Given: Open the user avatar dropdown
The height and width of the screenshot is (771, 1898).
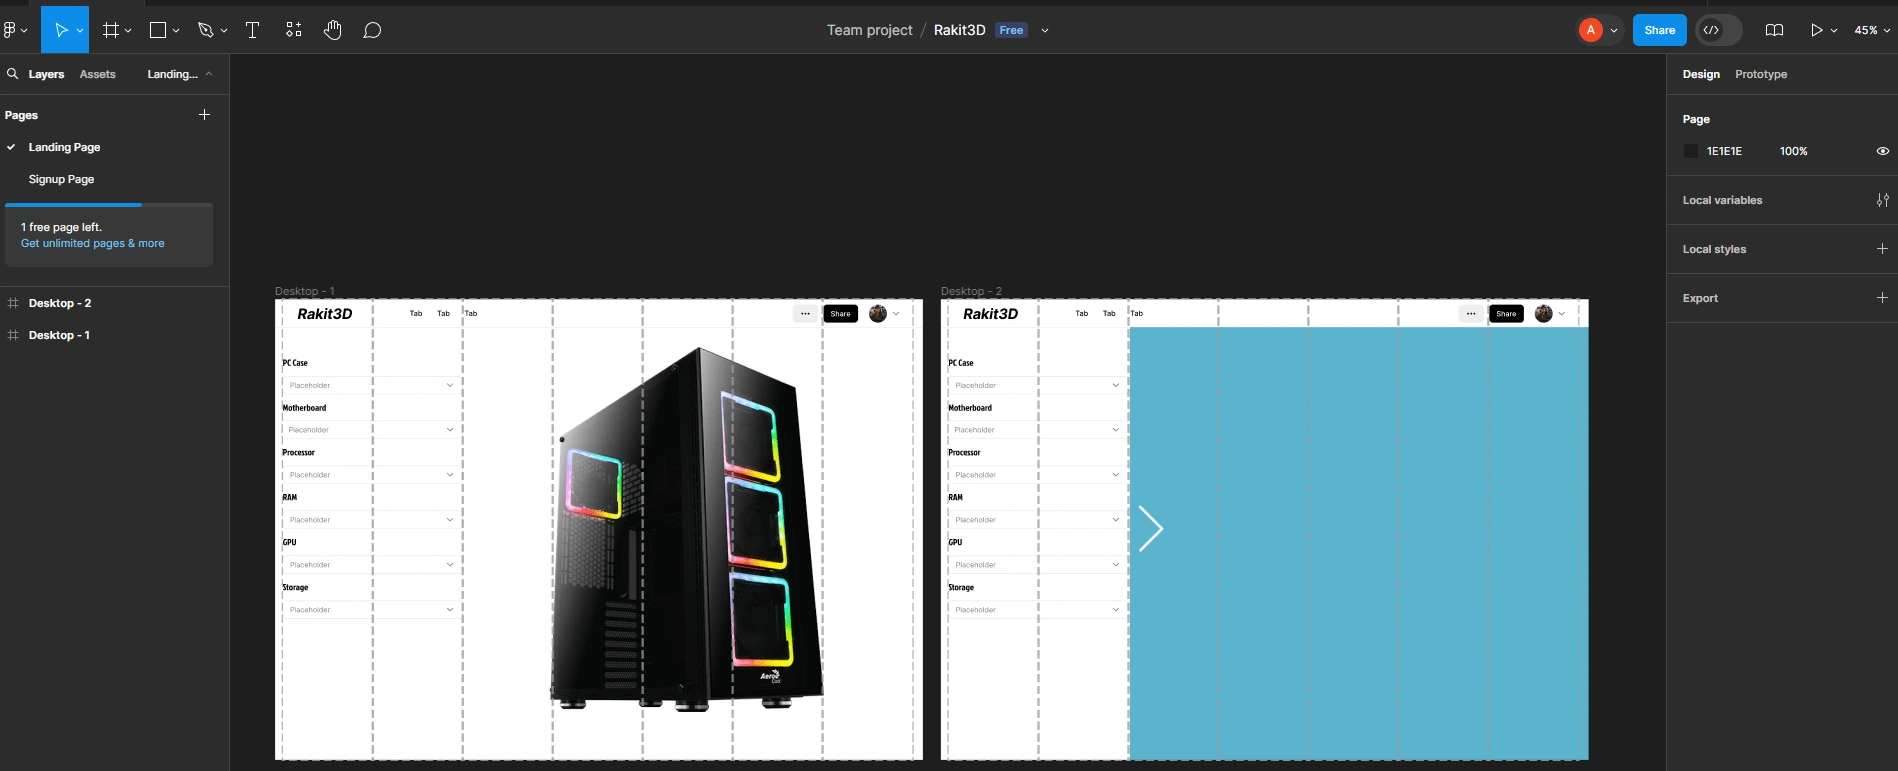Looking at the screenshot, I should click(1598, 30).
